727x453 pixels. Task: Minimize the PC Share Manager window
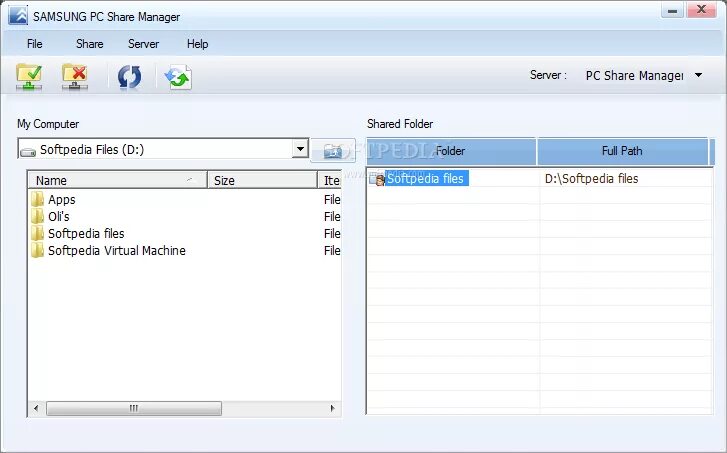(673, 10)
